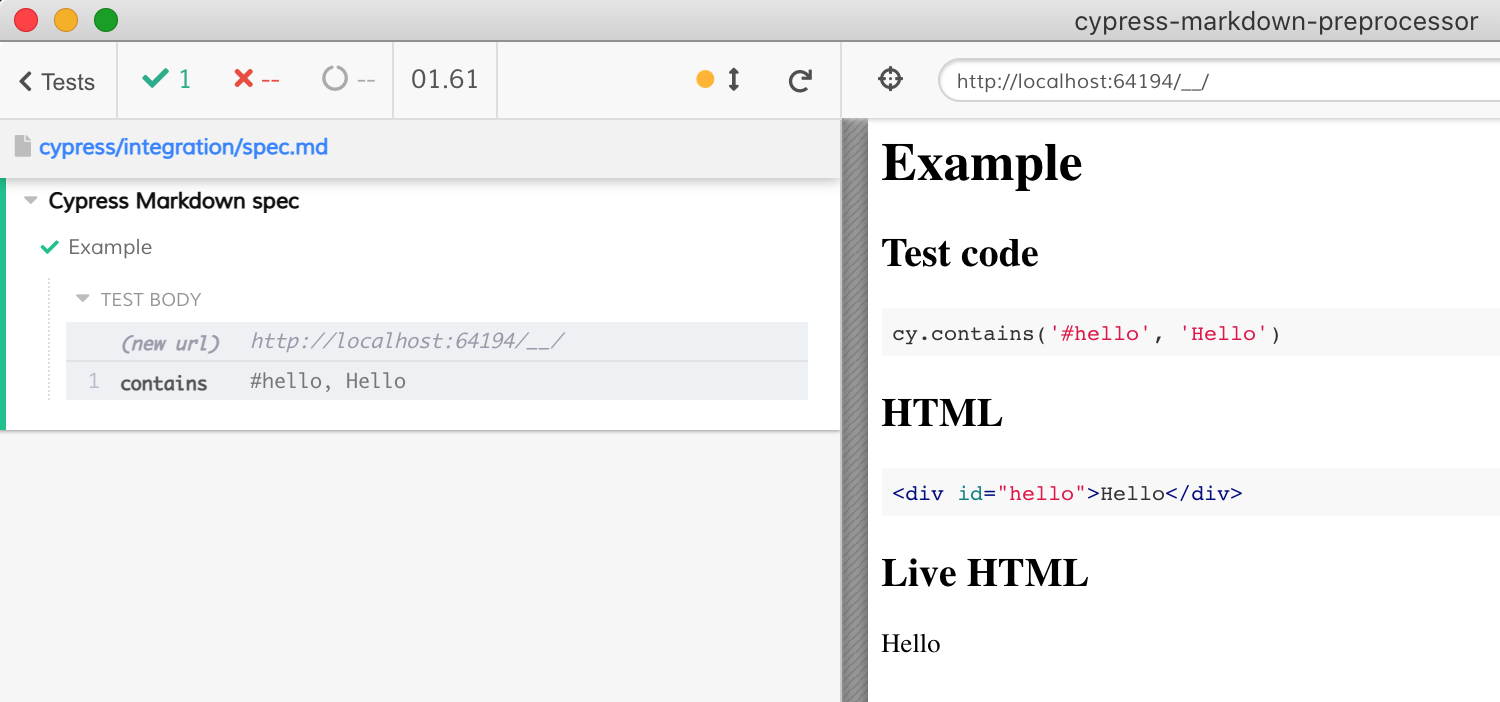Click the Live HTML heading
This screenshot has height=702, width=1500.
[x=985, y=572]
